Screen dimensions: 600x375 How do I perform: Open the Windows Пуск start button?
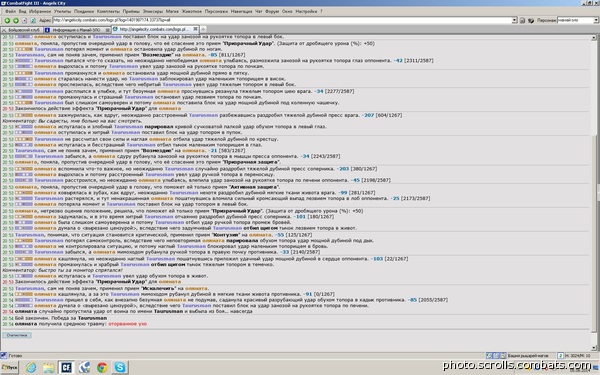click(9, 368)
